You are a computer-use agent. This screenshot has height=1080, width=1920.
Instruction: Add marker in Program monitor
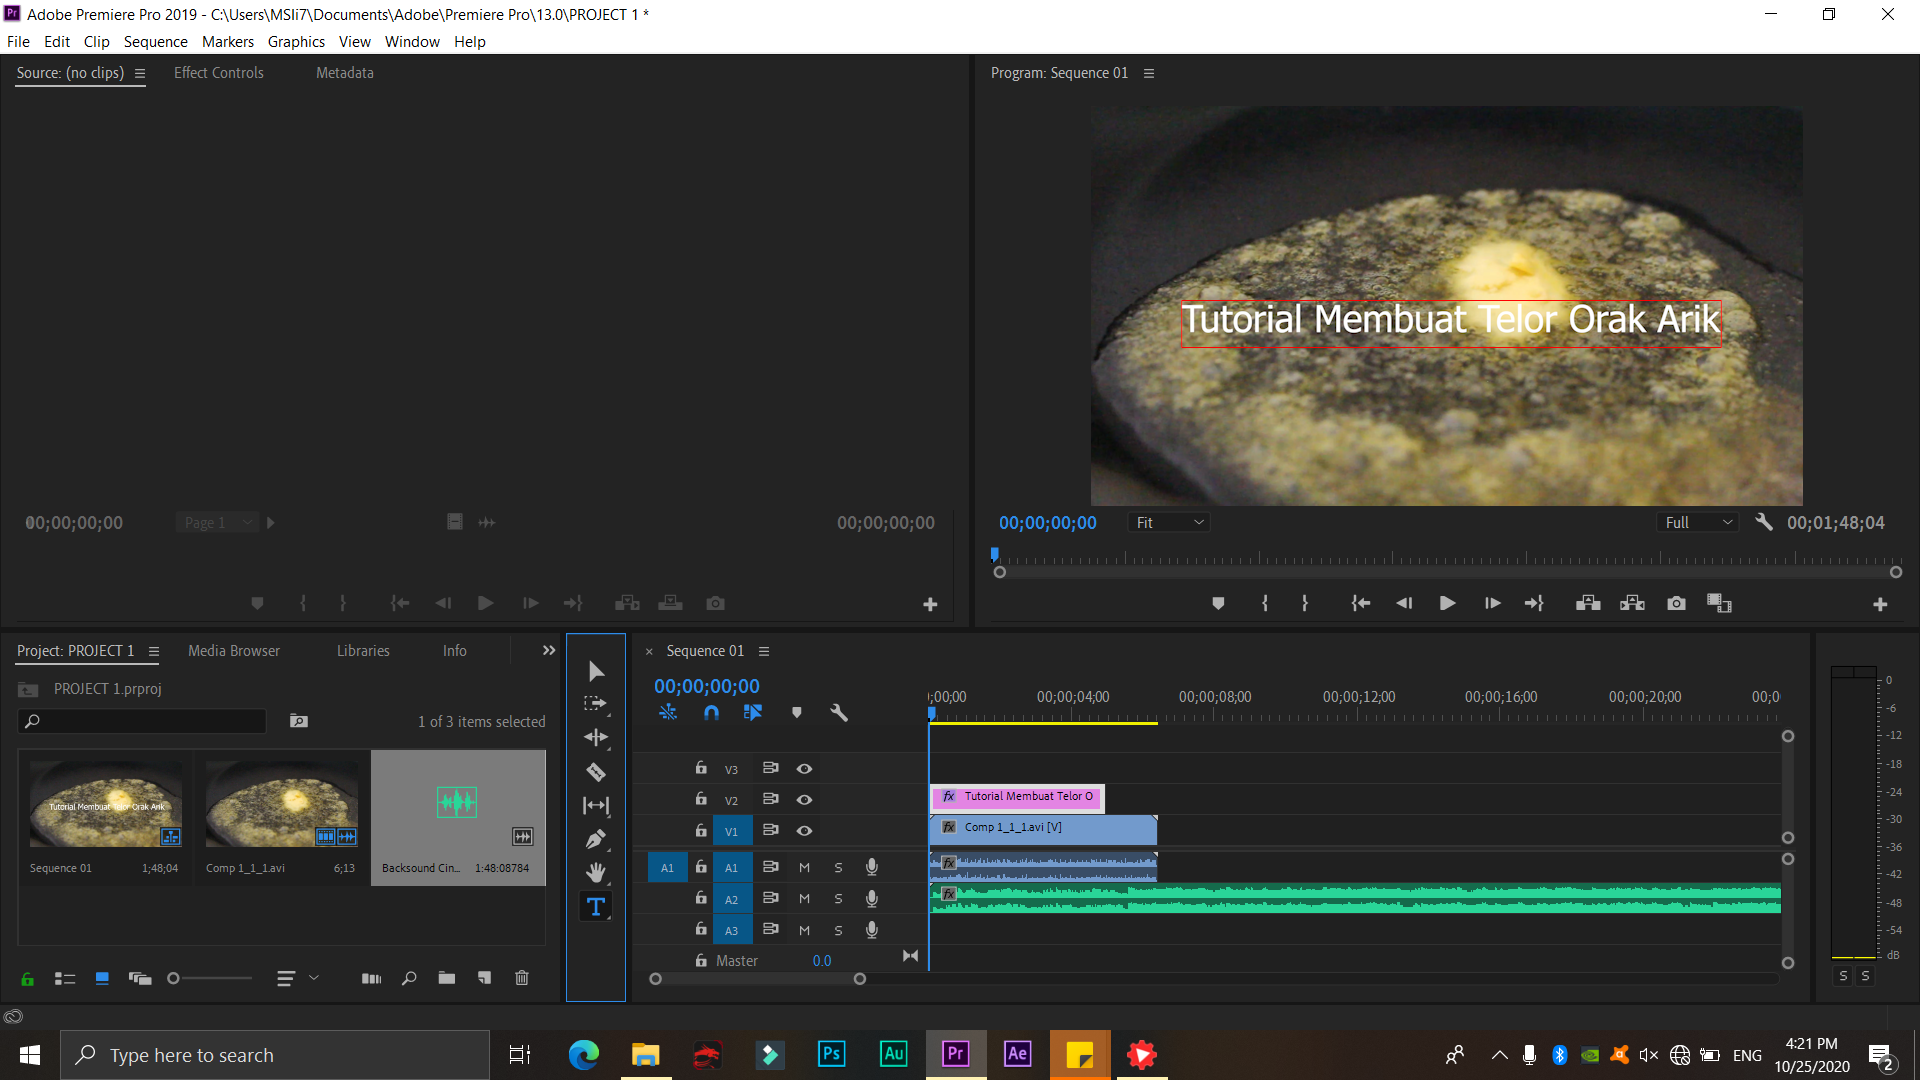(x=1218, y=603)
